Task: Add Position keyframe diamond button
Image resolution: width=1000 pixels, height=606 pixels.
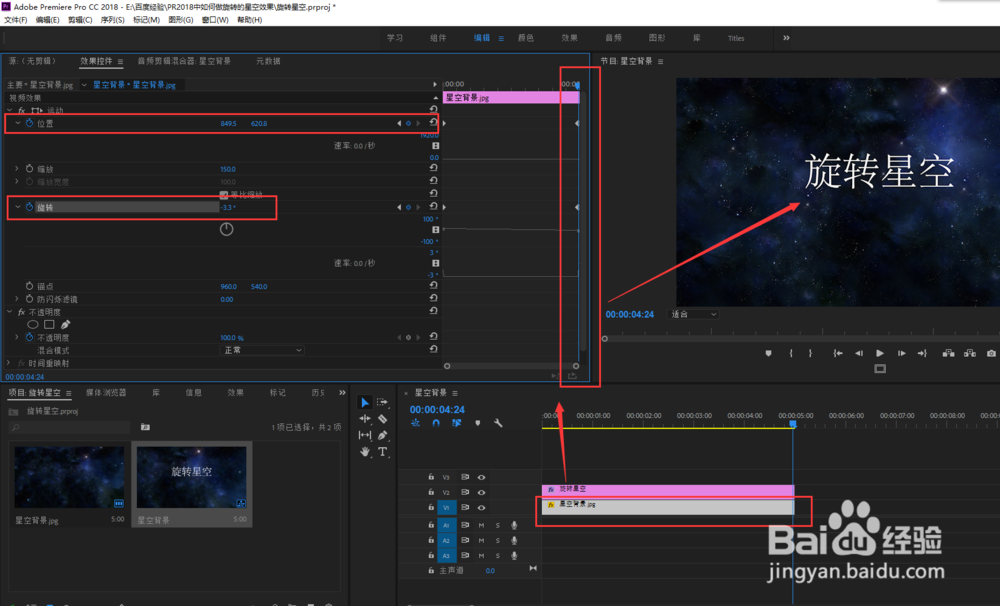Action: pyautogui.click(x=409, y=123)
